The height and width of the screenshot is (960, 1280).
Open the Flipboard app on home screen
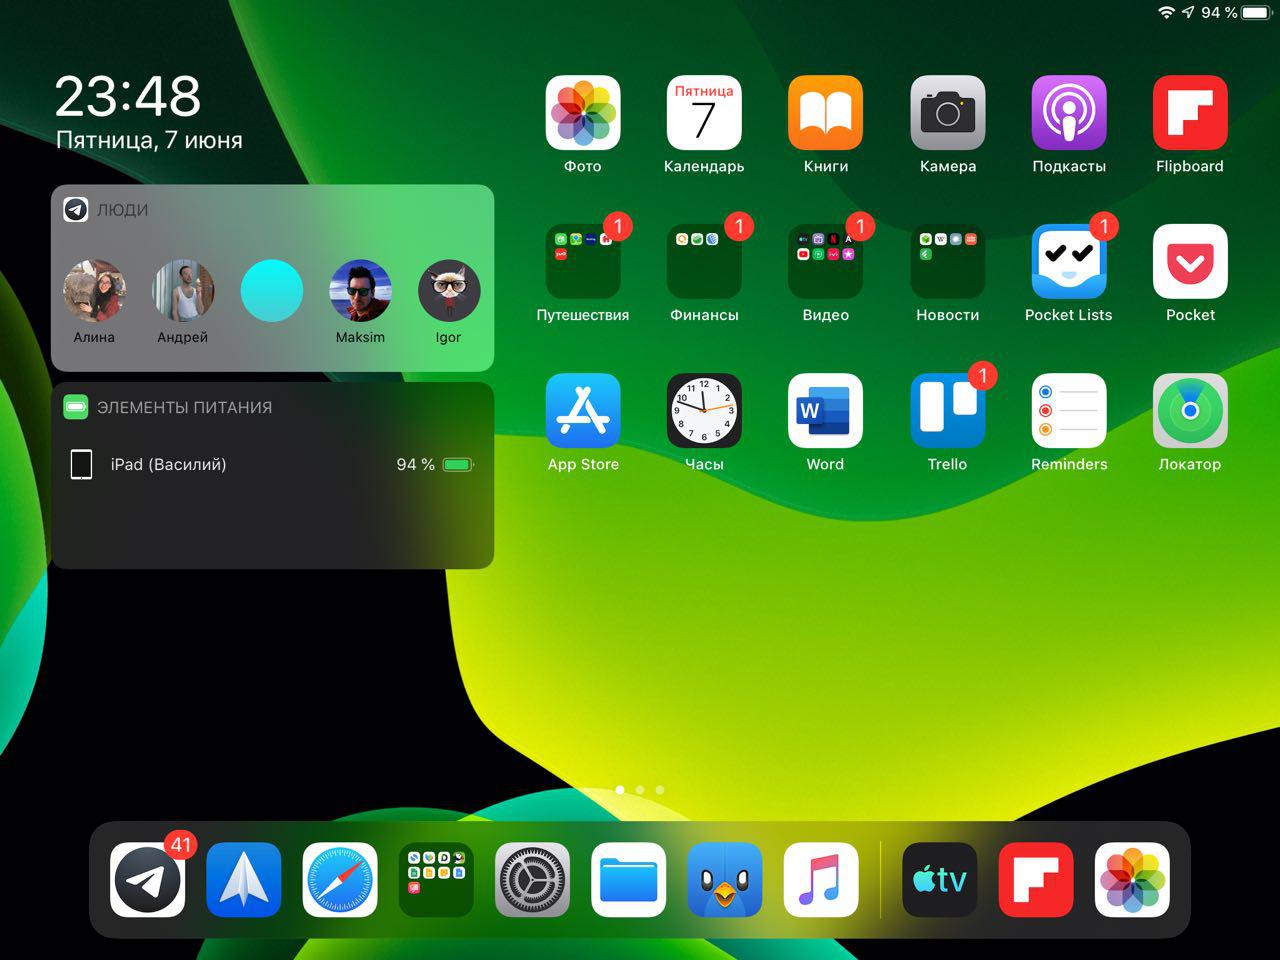tap(1190, 113)
